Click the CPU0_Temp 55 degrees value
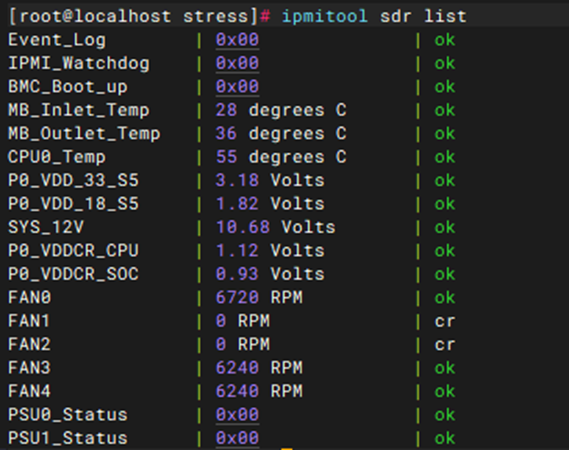Screen dimensions: 569x450 (281, 157)
